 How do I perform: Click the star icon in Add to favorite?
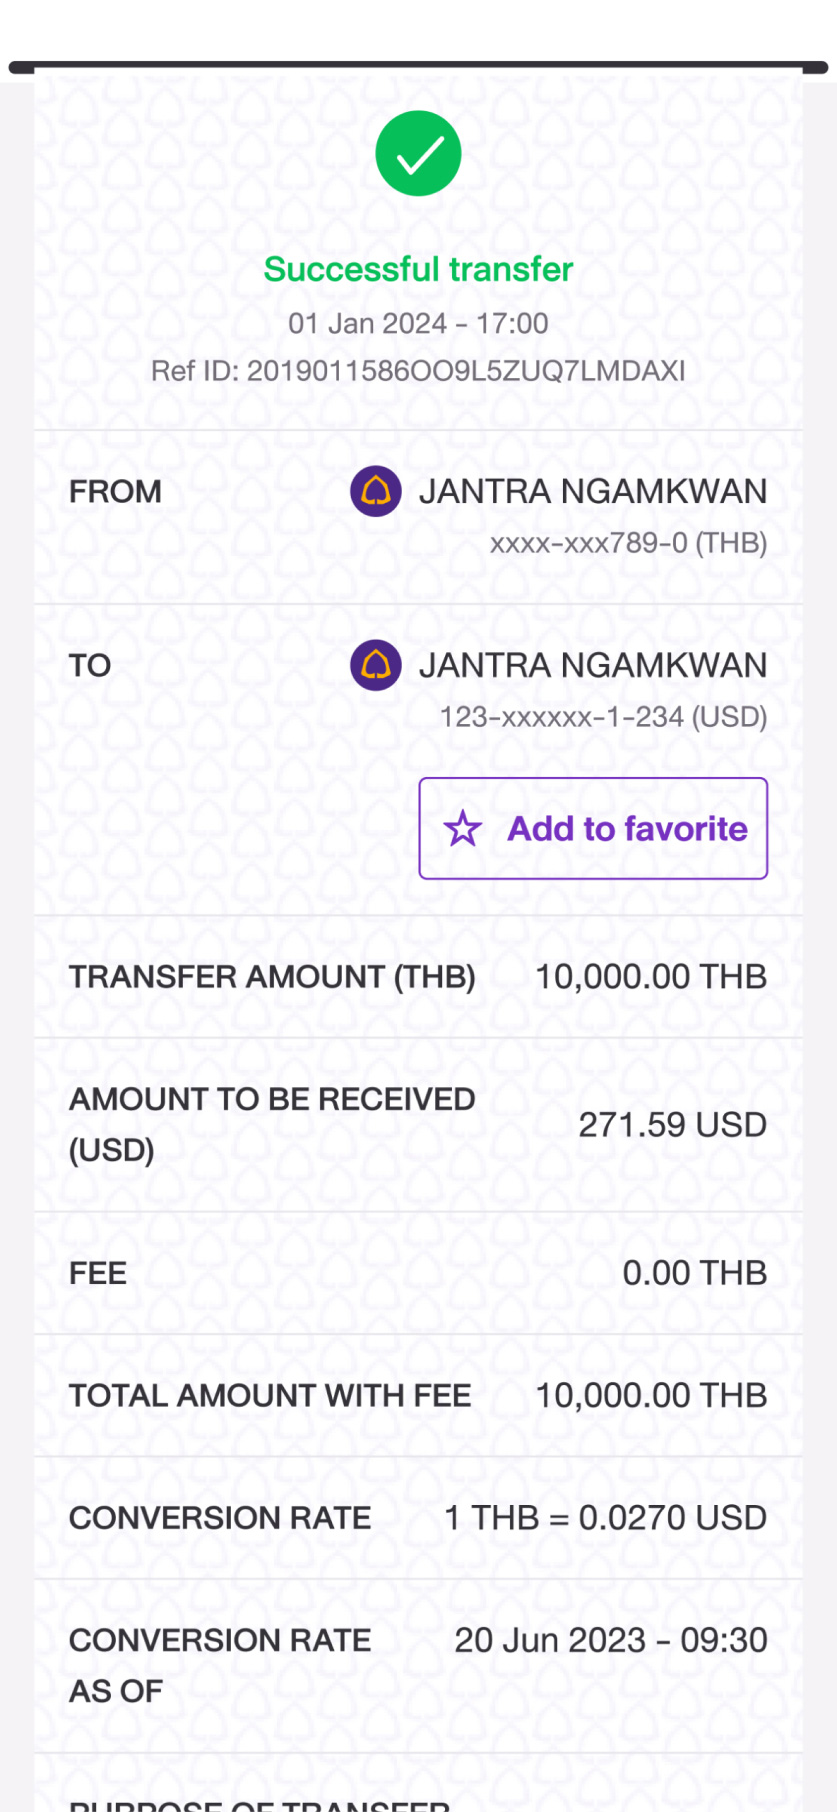click(x=463, y=829)
